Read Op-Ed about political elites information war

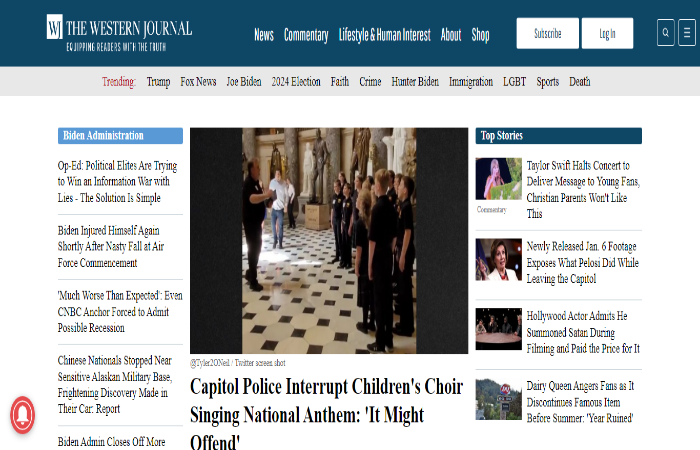pos(118,182)
